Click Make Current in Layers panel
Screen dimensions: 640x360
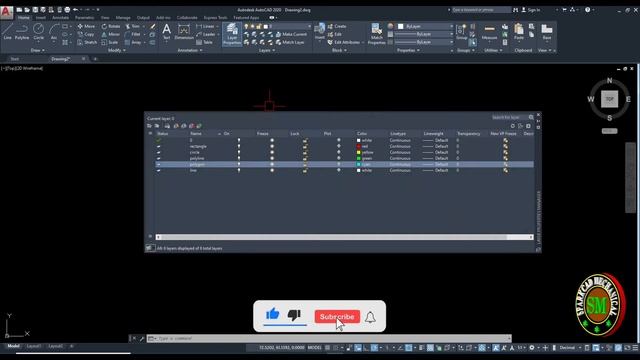click(291, 34)
